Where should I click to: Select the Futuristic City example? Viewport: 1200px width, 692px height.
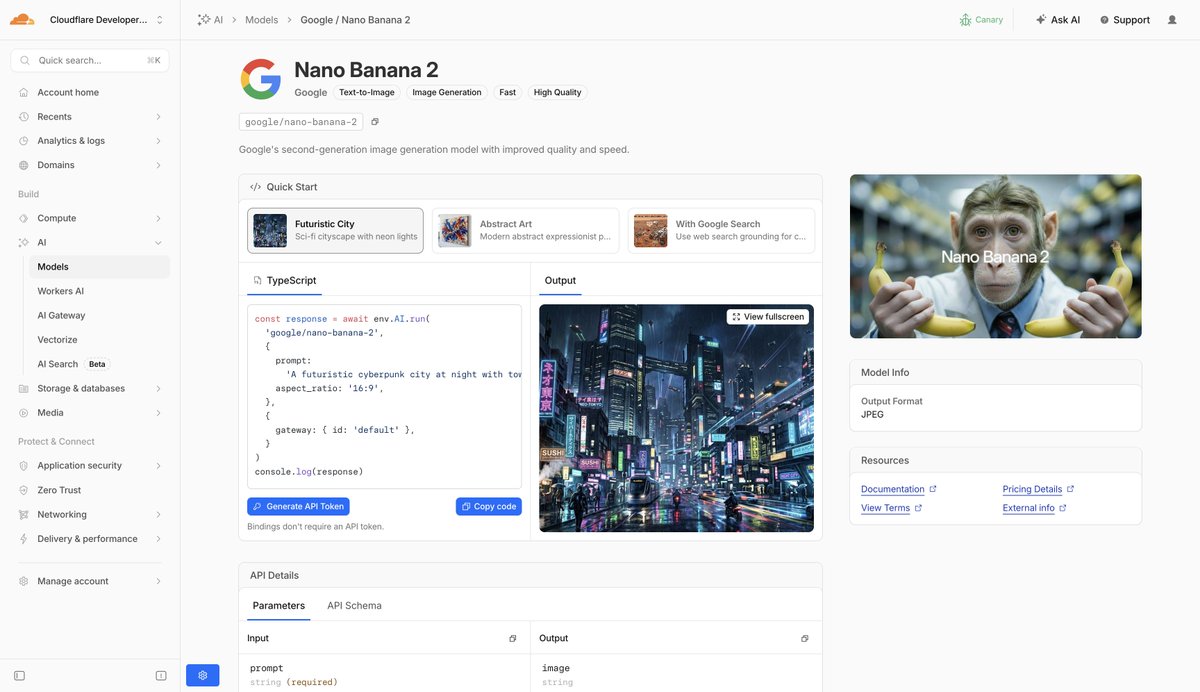pyautogui.click(x=335, y=231)
